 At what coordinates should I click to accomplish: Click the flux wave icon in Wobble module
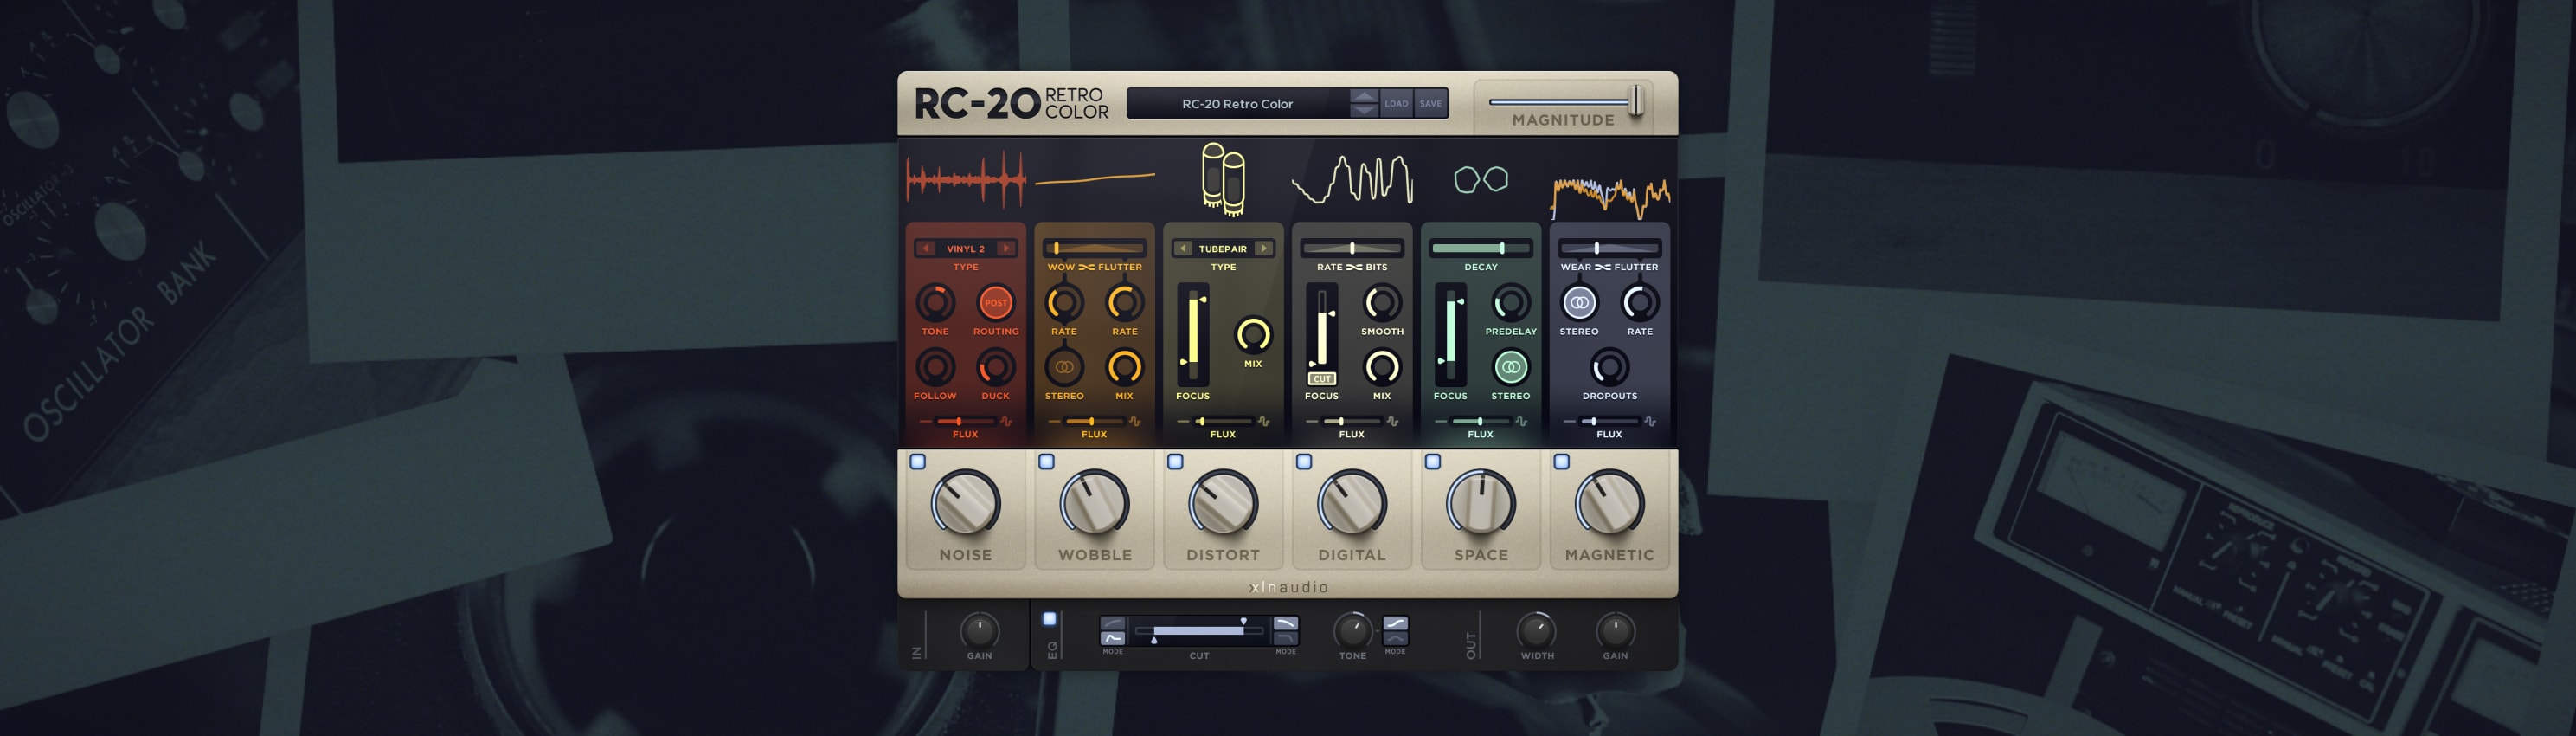1135,422
